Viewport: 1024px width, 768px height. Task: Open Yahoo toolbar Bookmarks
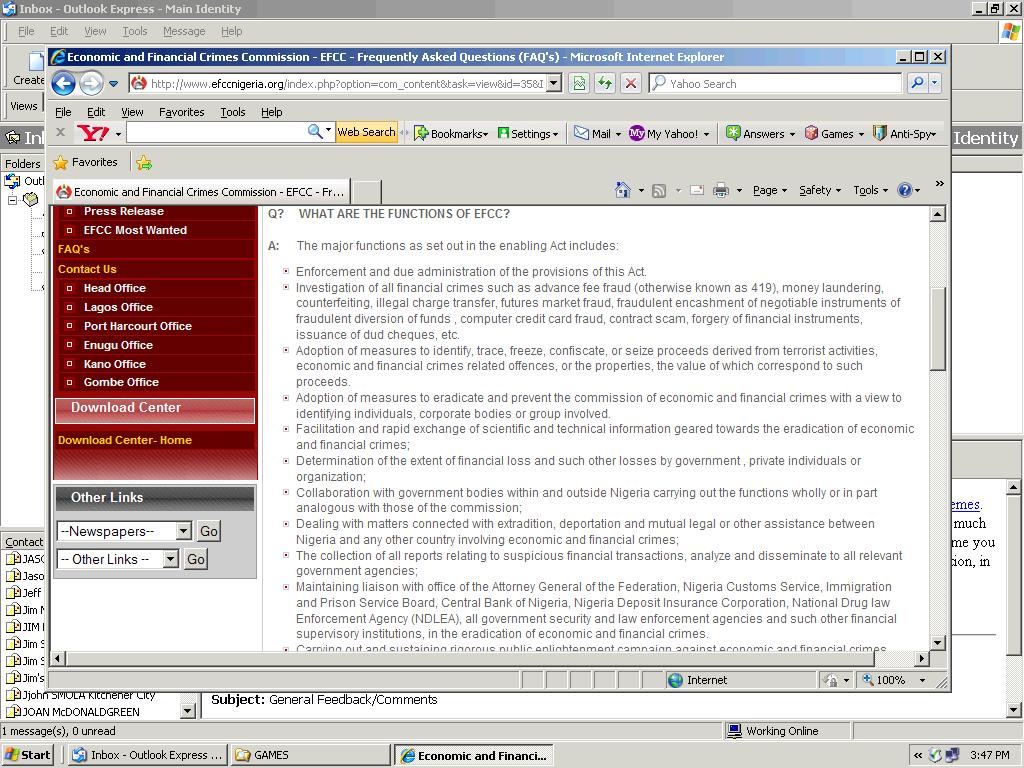(x=451, y=134)
